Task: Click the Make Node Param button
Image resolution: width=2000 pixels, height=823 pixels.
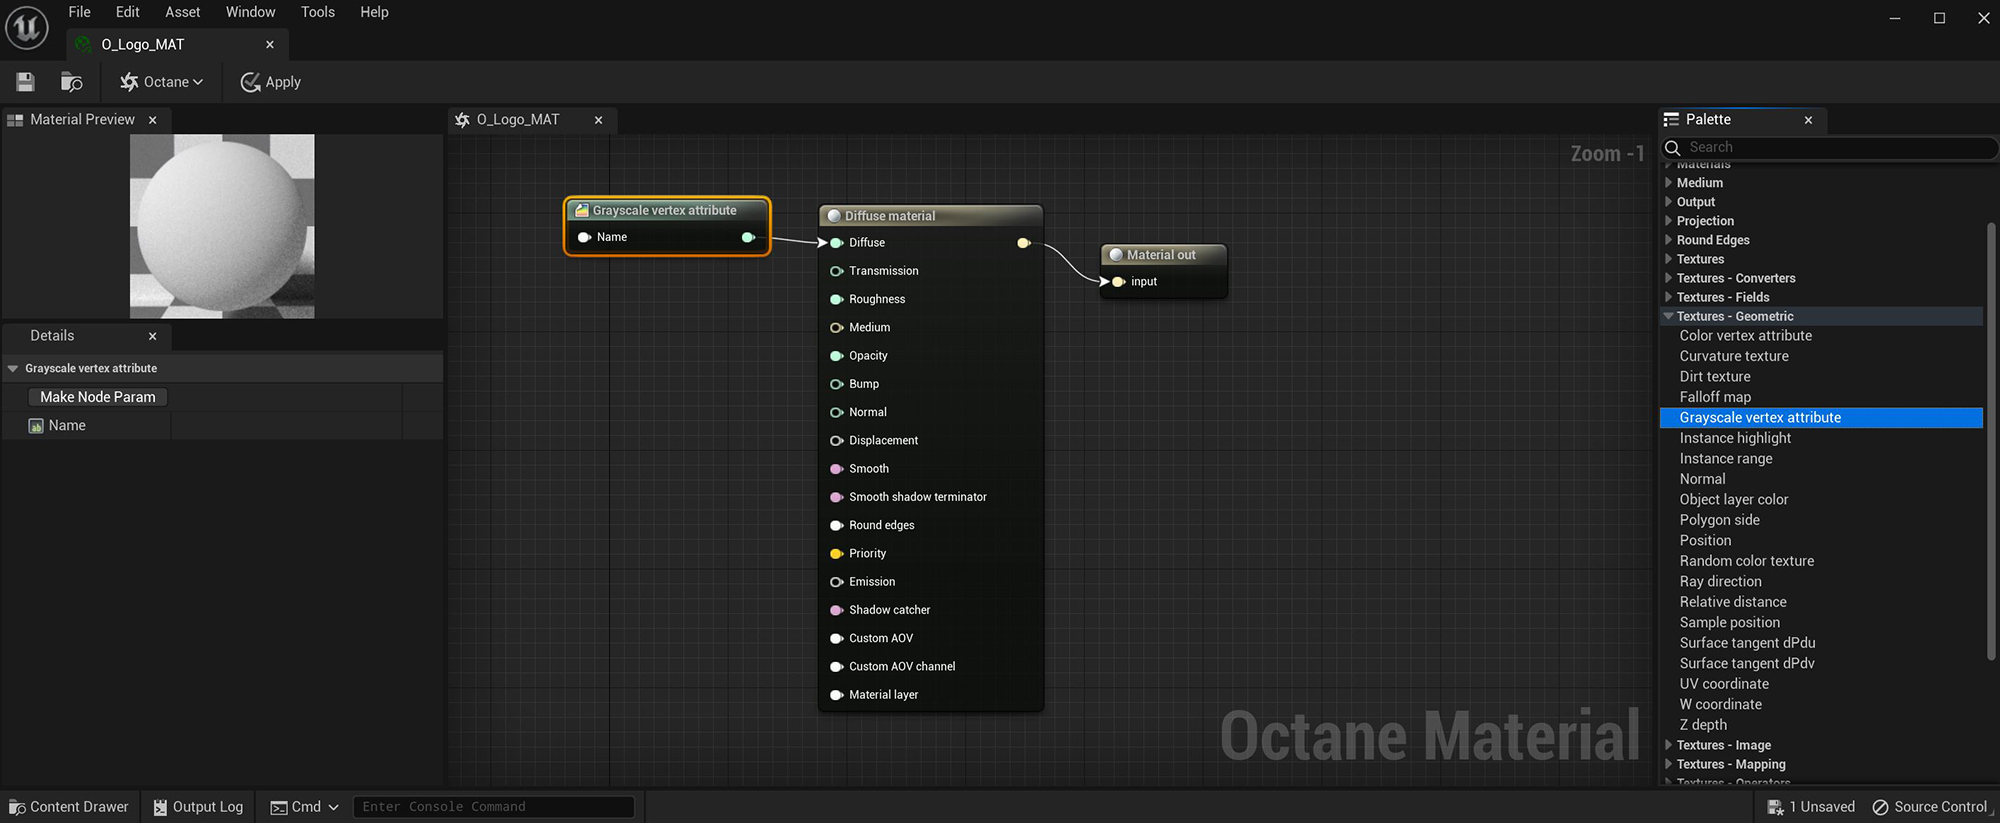Action: 98,397
